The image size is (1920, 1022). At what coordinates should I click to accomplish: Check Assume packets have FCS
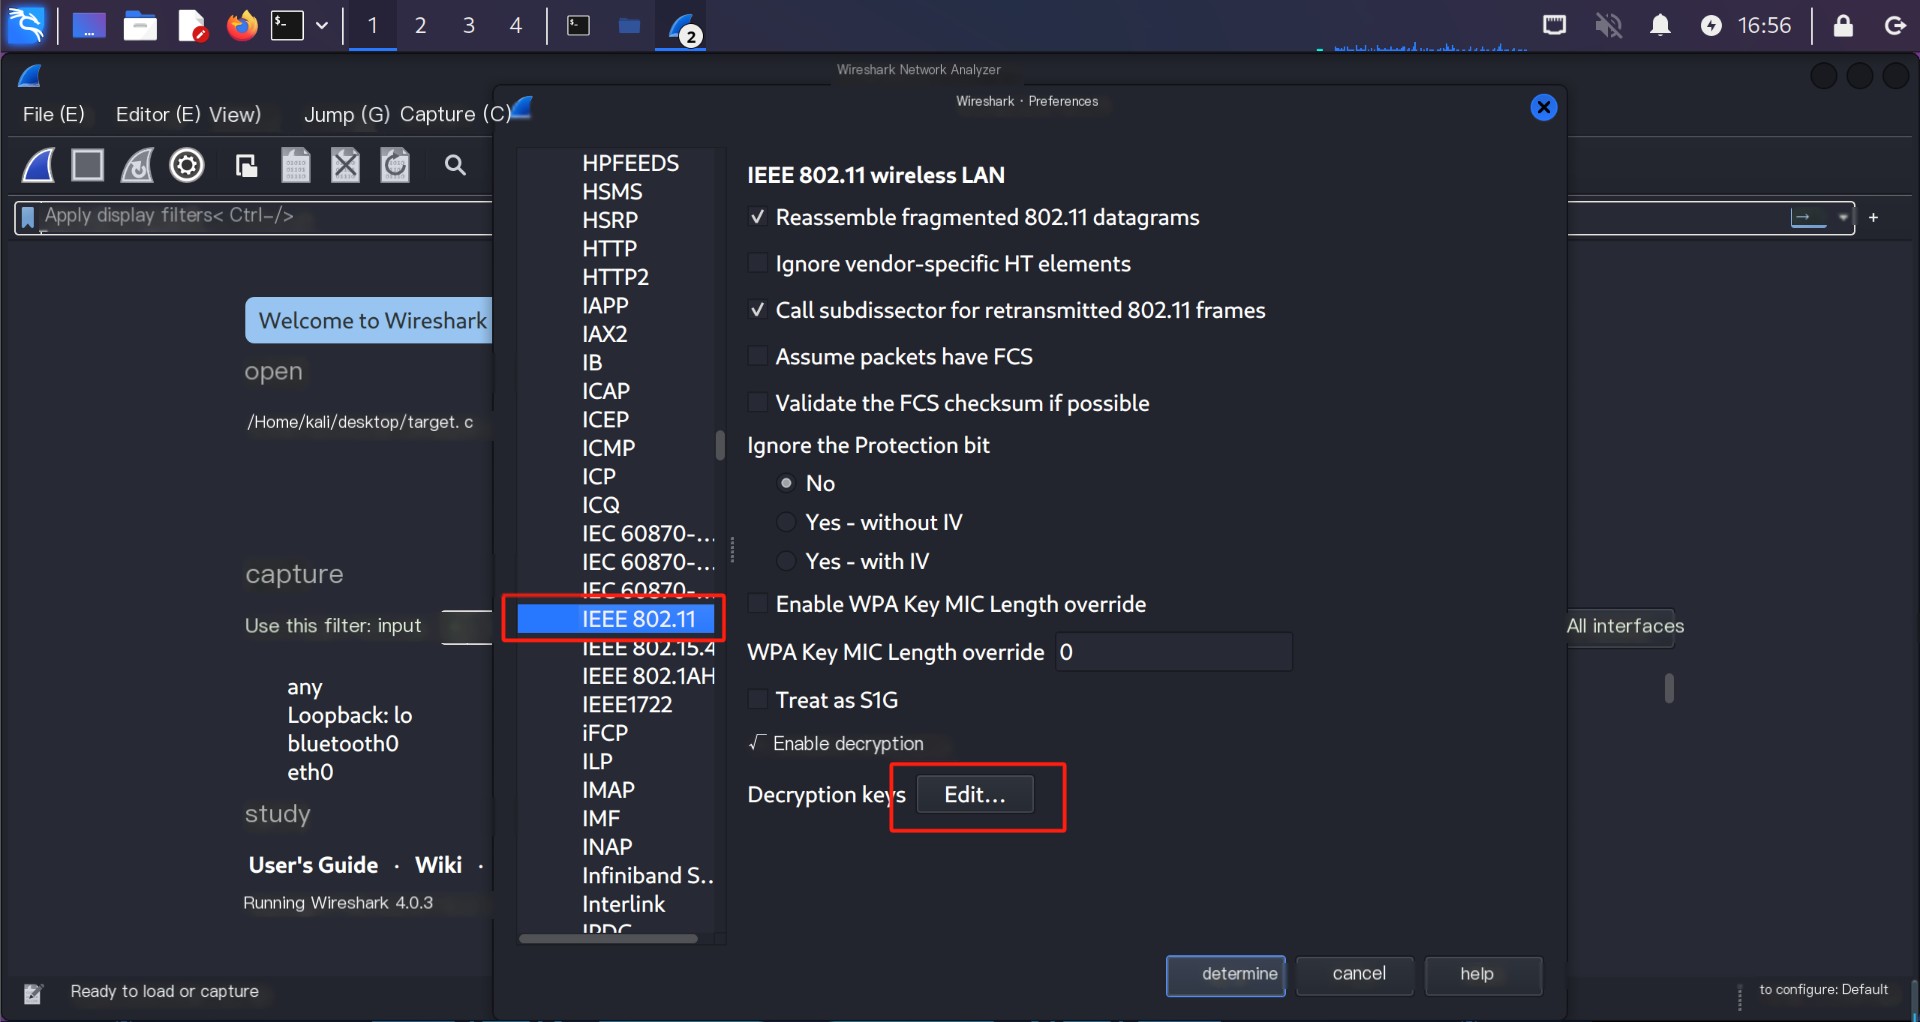pyautogui.click(x=758, y=356)
